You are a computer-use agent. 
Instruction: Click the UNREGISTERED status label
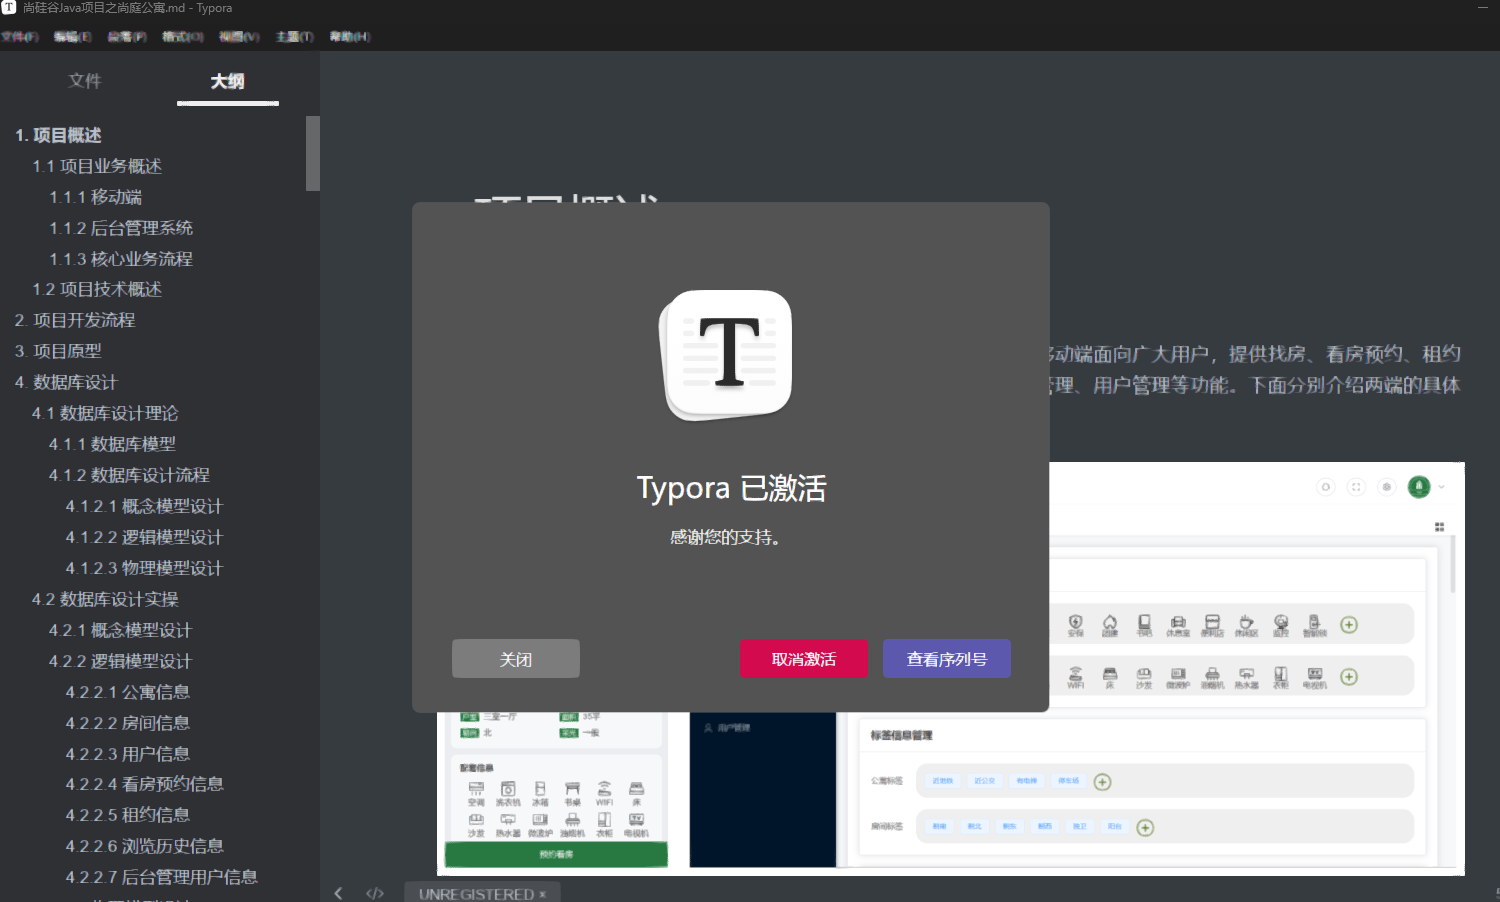point(476,894)
